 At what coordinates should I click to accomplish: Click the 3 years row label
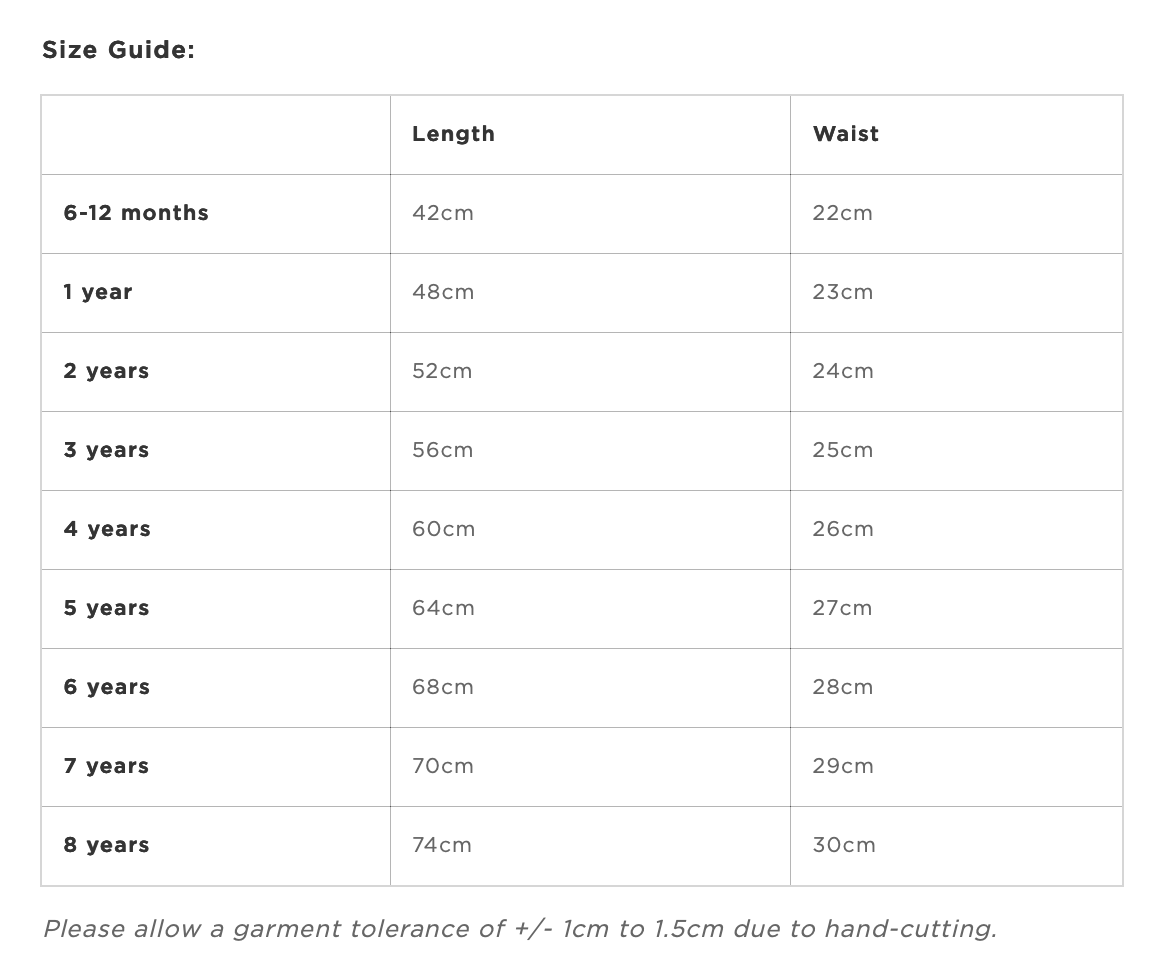coord(106,450)
